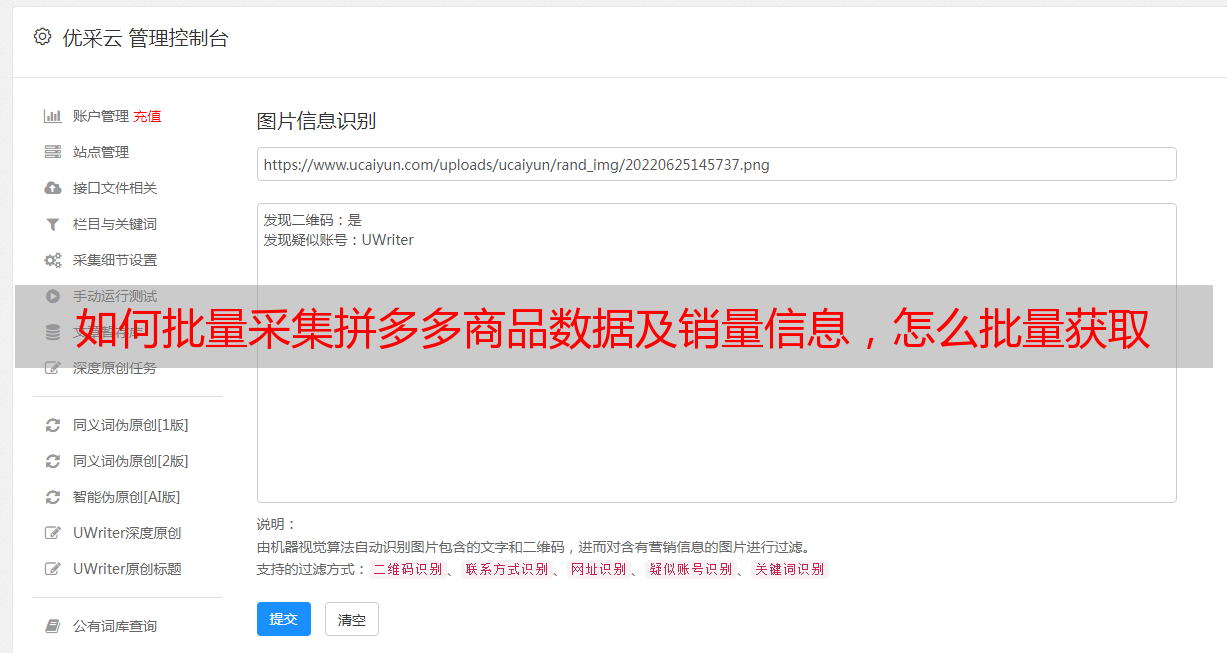Click the 联系方式识别 filter tag
The image size is (1227, 653).
click(507, 569)
